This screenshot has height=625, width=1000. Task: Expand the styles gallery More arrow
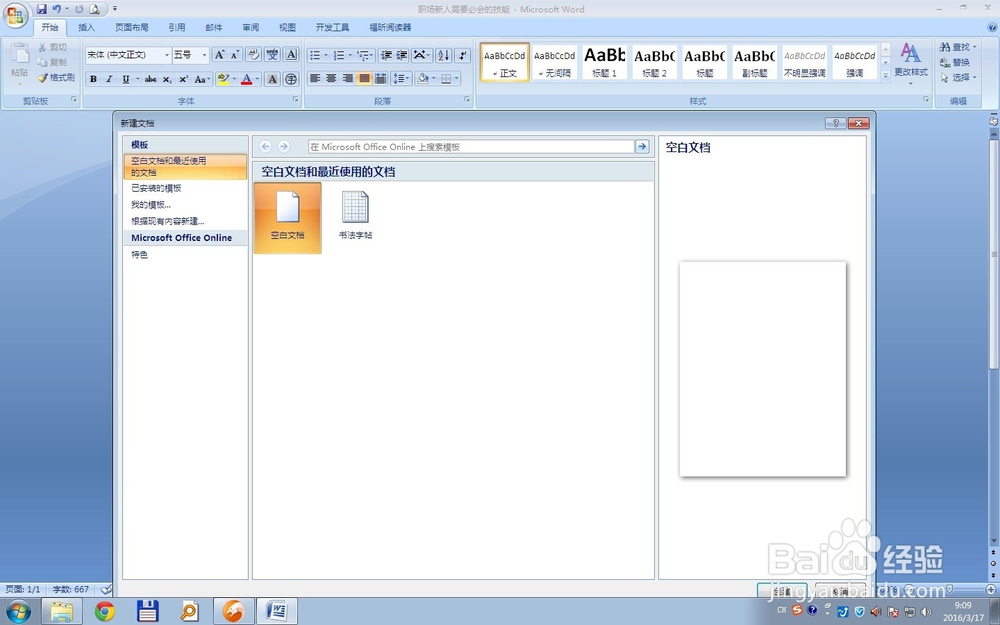coord(885,75)
